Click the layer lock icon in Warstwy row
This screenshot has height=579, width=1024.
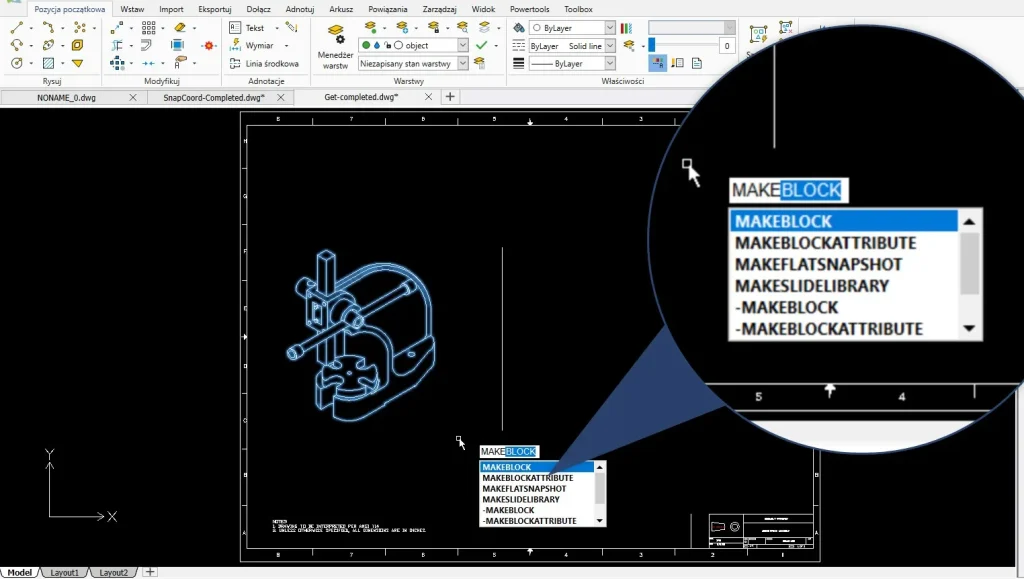(x=433, y=27)
